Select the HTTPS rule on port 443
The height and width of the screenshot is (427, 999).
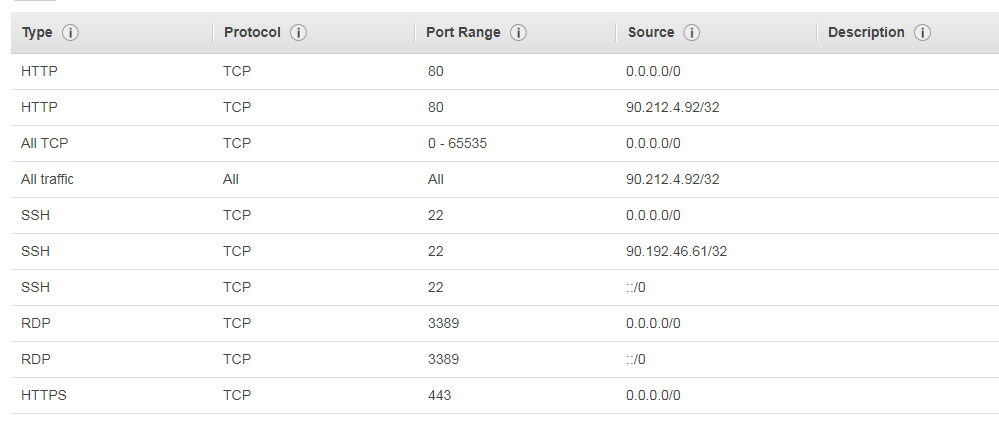[44, 395]
